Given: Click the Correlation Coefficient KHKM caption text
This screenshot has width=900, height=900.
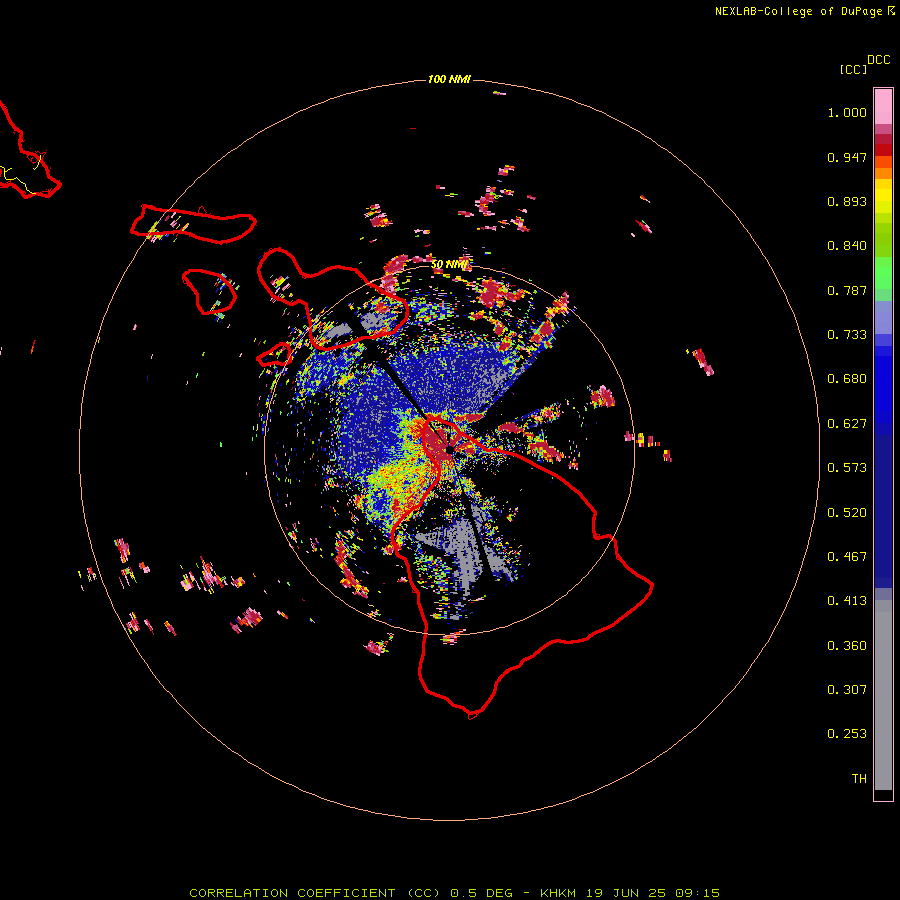Looking at the screenshot, I should [454, 893].
